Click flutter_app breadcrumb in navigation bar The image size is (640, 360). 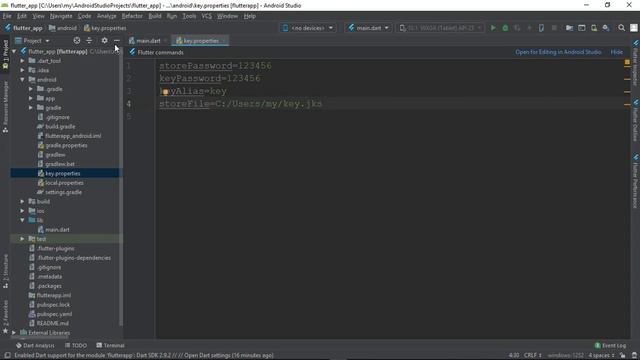point(24,28)
